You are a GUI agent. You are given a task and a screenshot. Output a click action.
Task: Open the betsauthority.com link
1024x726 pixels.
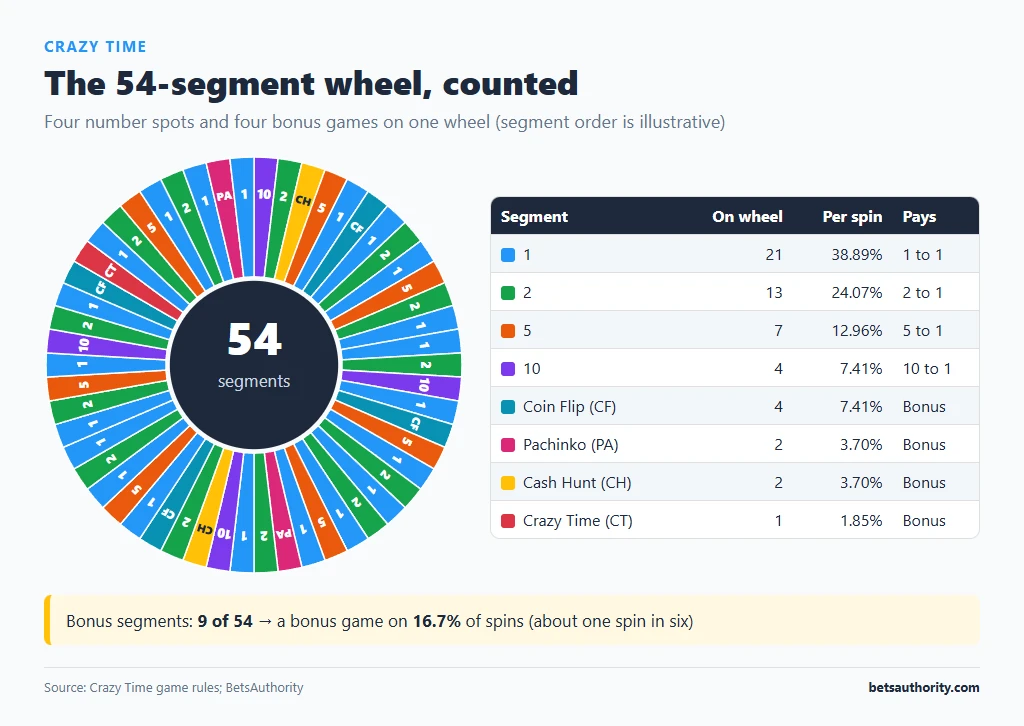click(923, 687)
